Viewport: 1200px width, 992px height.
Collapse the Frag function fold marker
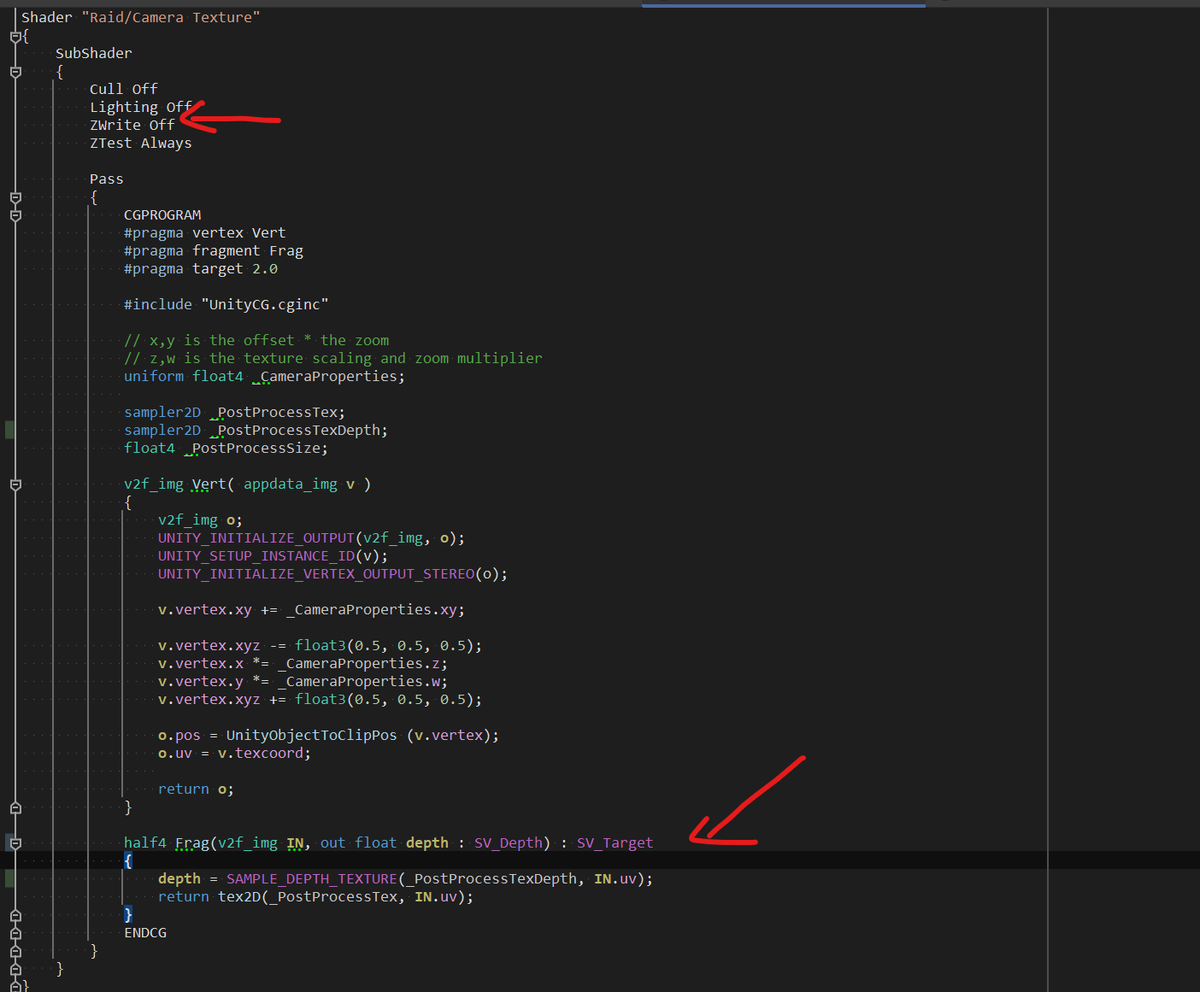pos(14,843)
